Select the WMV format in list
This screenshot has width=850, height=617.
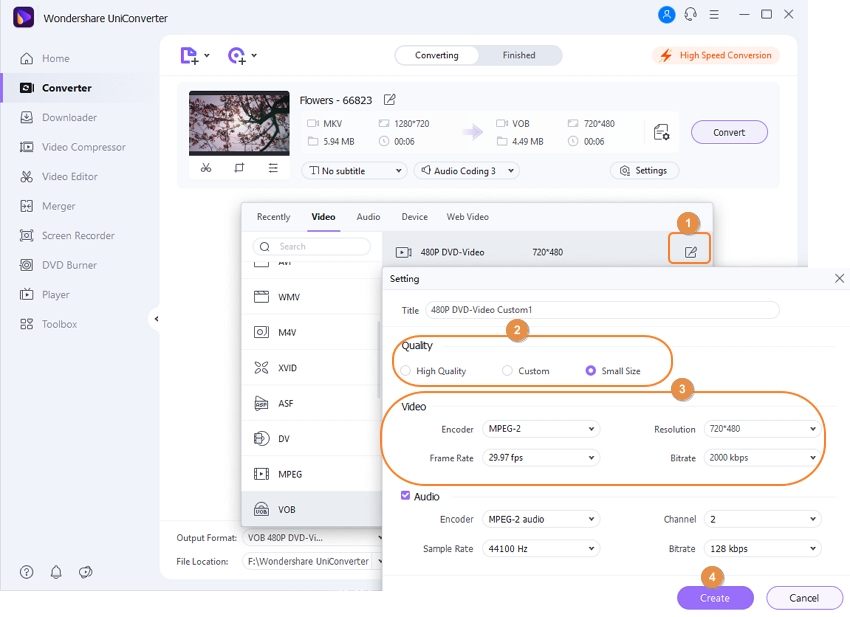pyautogui.click(x=312, y=297)
